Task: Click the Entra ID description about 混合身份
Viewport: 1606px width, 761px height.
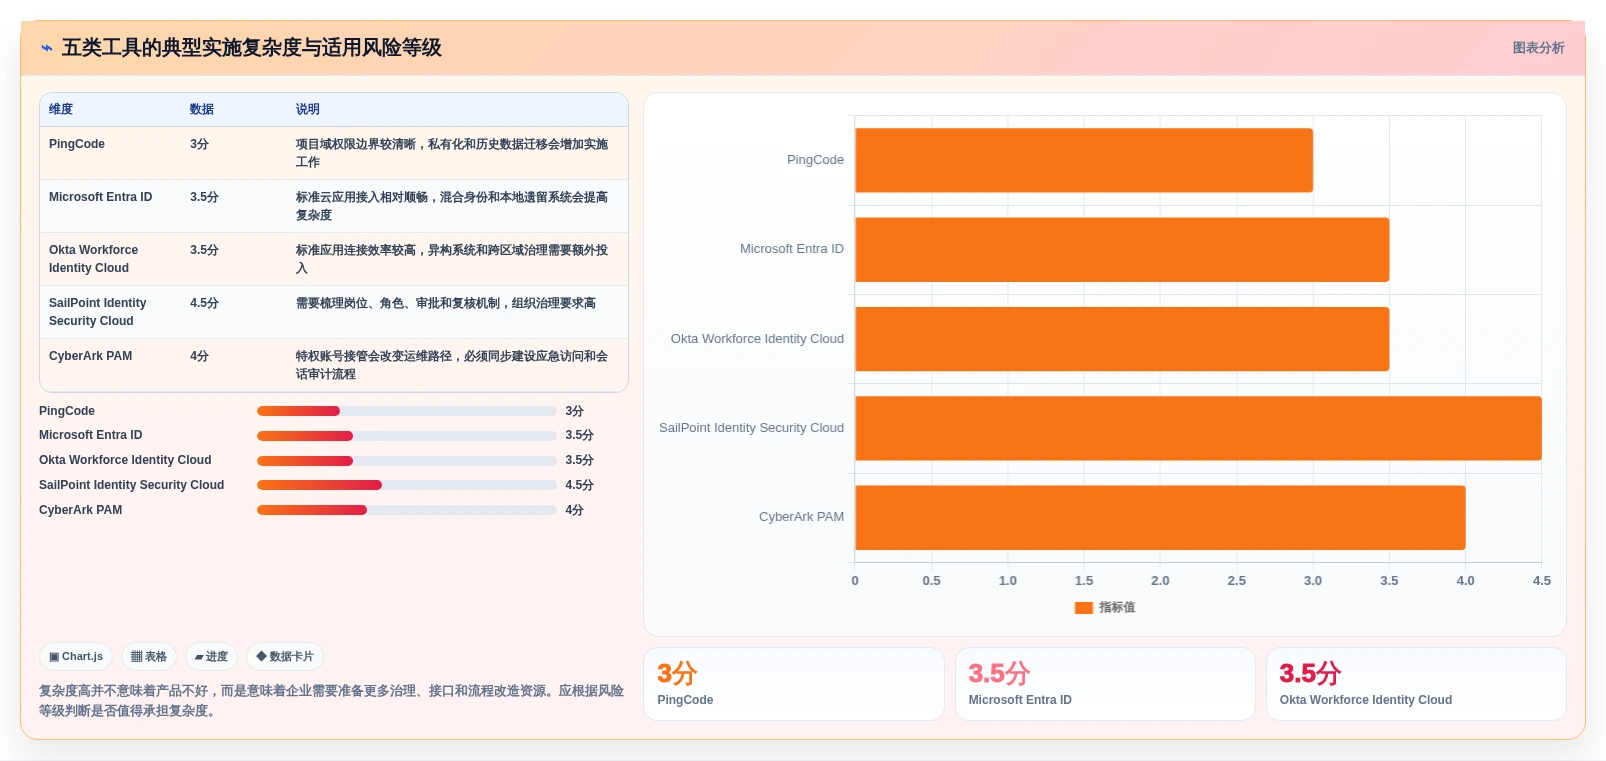Action: tap(452, 206)
